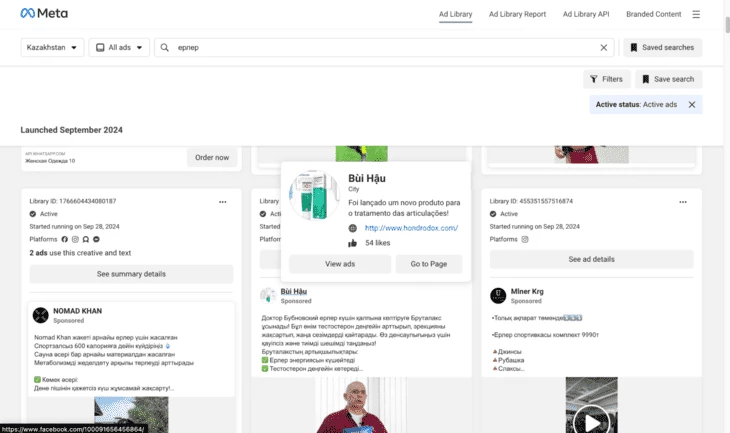This screenshot has width=730, height=433.
Task: Click the 'Launched September 2024' heading
Action: pos(72,130)
